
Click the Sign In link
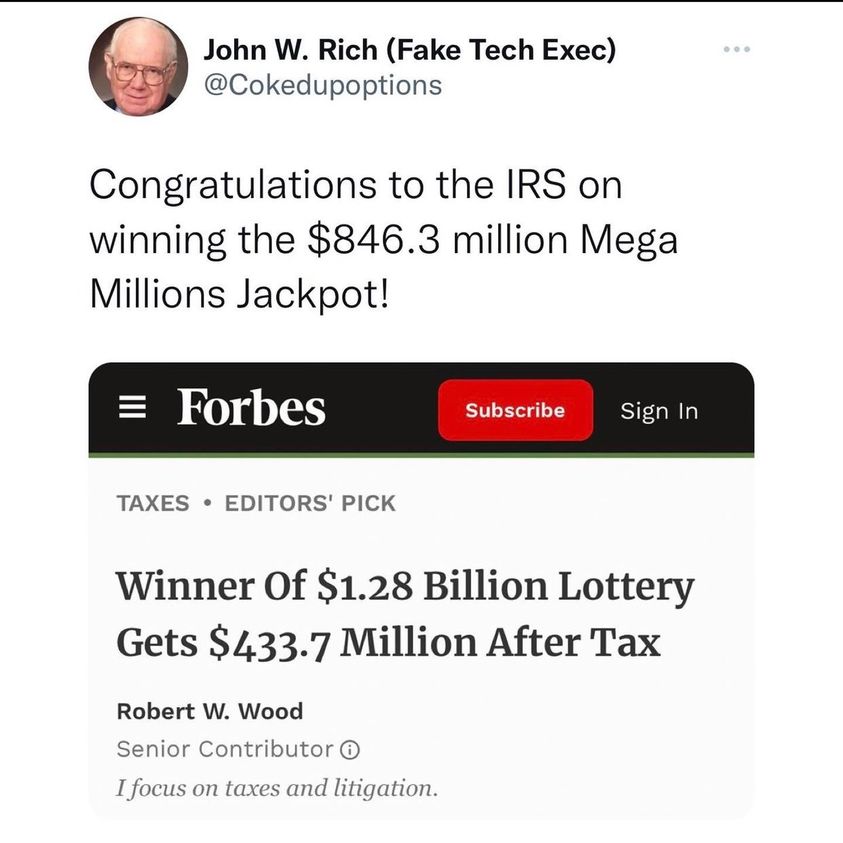659,411
